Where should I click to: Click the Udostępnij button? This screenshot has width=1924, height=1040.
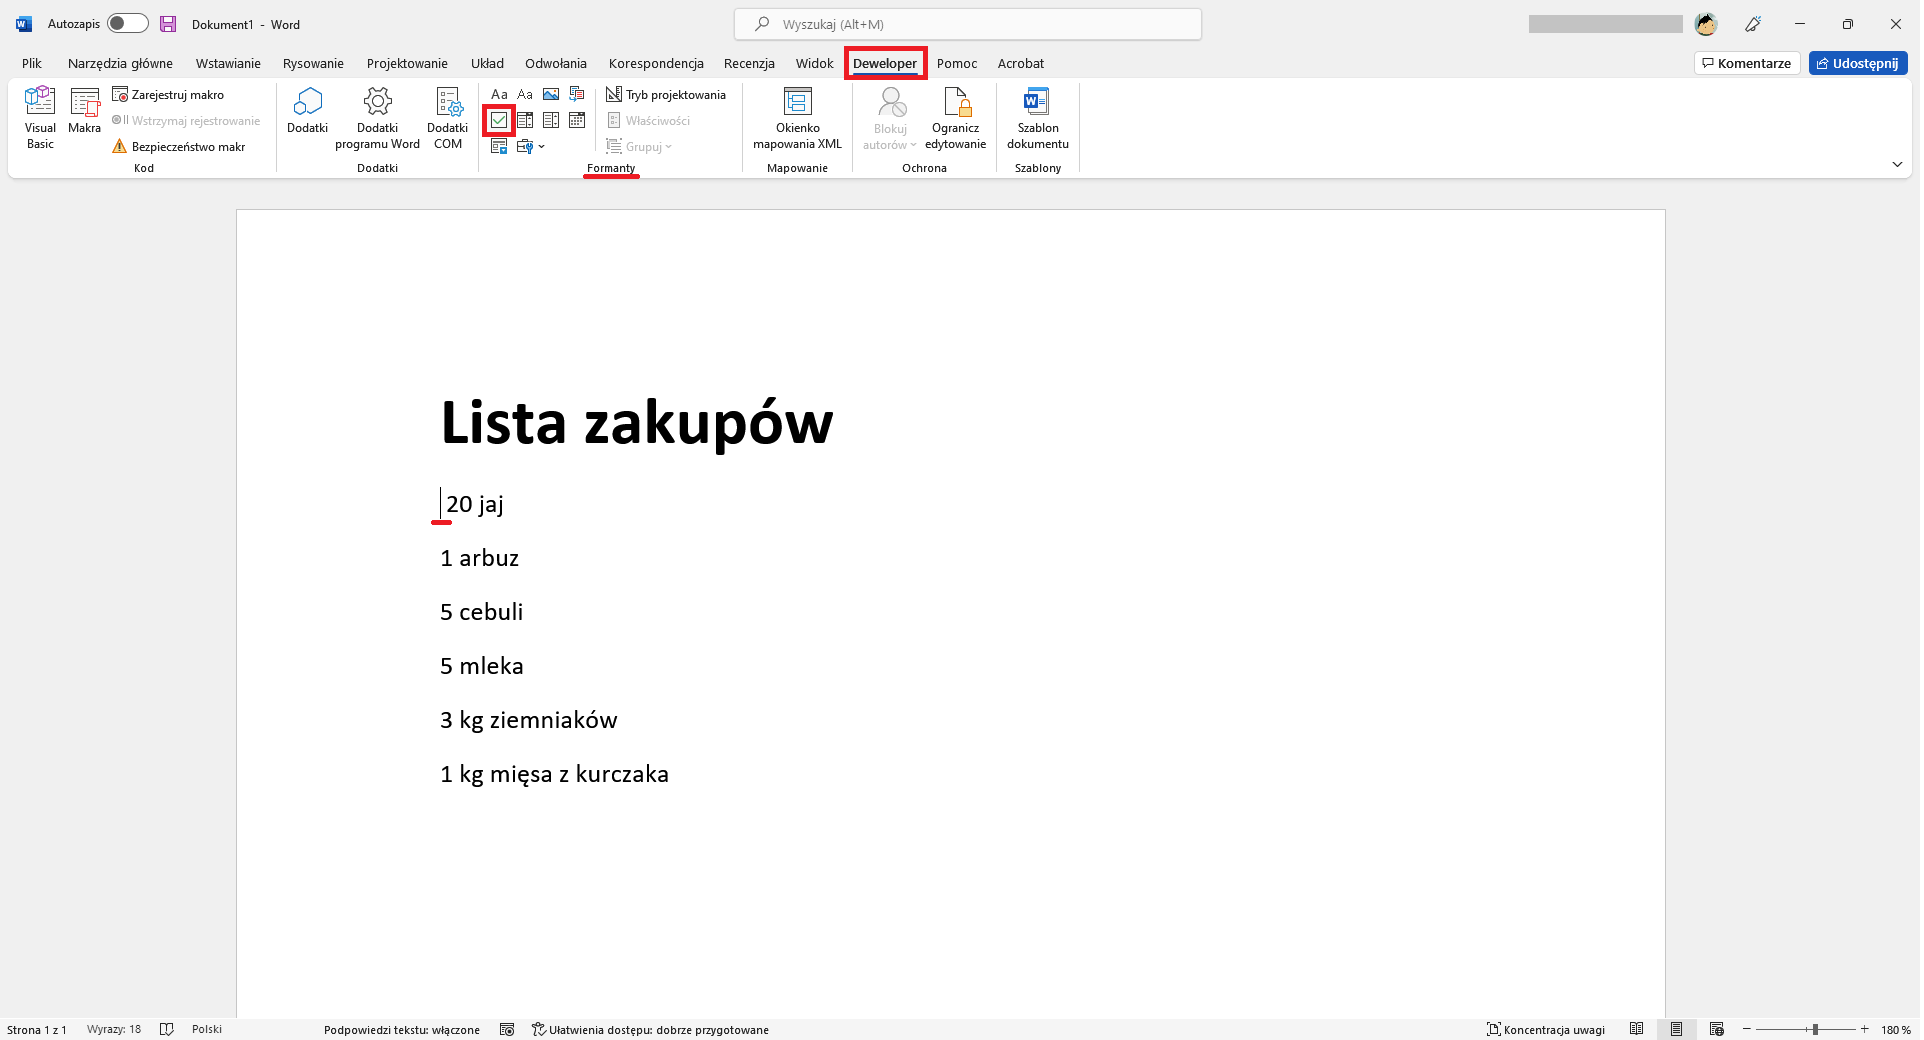tap(1858, 63)
